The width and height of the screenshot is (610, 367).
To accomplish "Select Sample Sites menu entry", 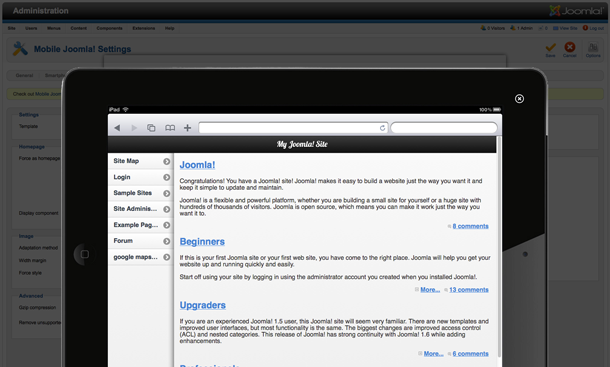I will [140, 193].
